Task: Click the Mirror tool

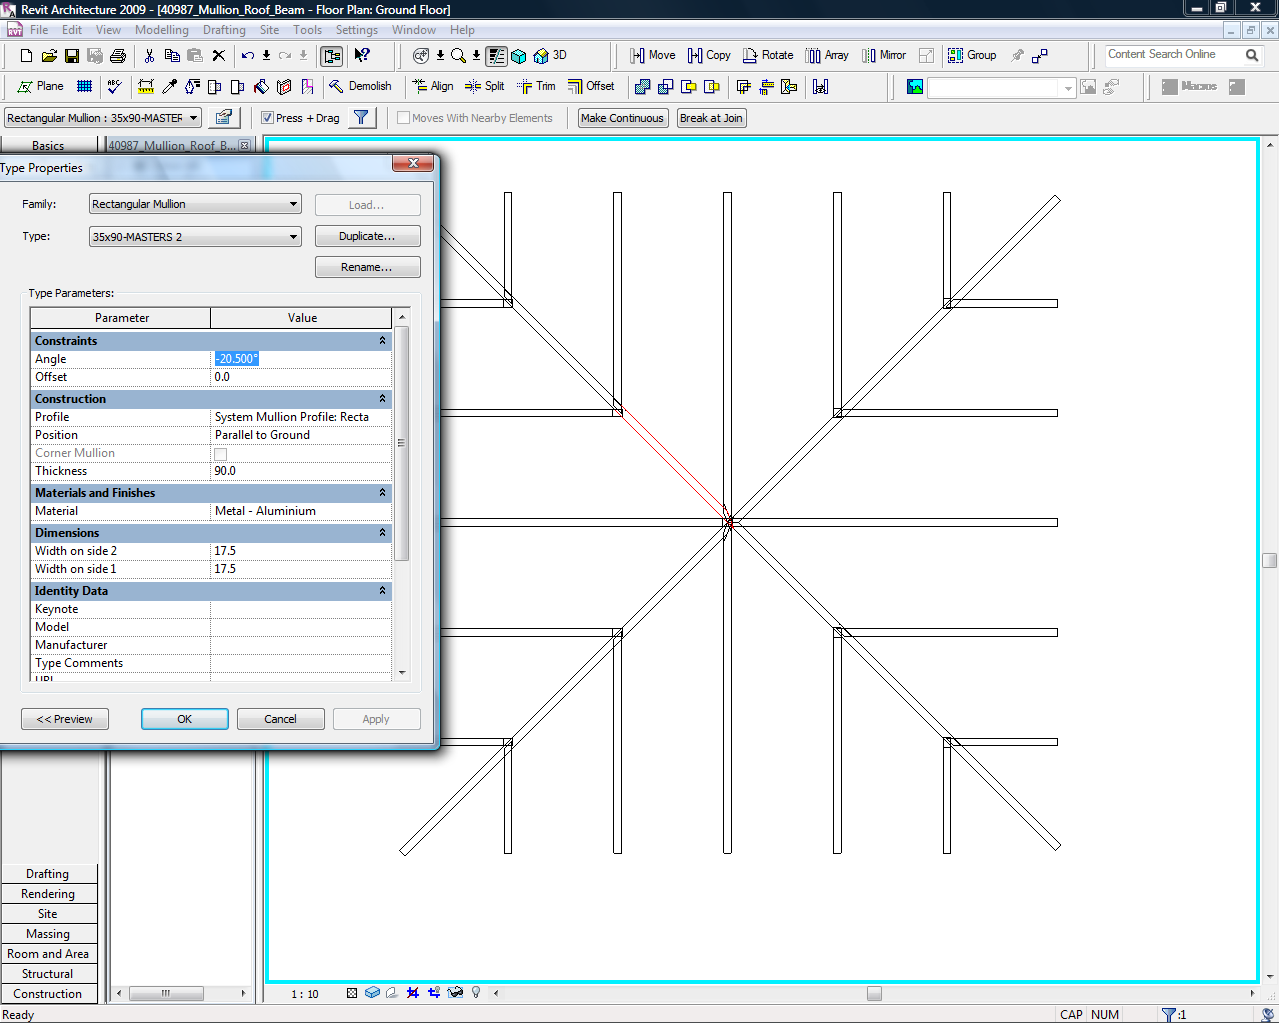Action: tap(883, 56)
